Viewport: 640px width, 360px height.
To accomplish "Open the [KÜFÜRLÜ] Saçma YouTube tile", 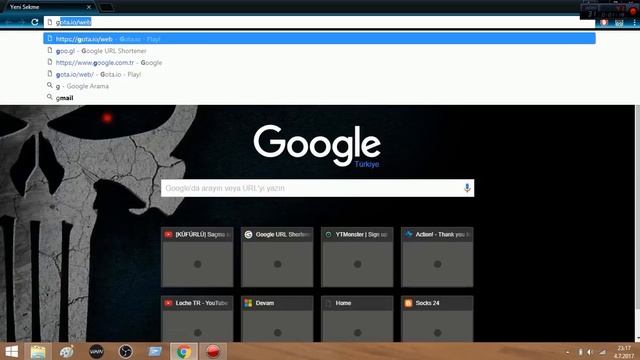I will pos(197,257).
